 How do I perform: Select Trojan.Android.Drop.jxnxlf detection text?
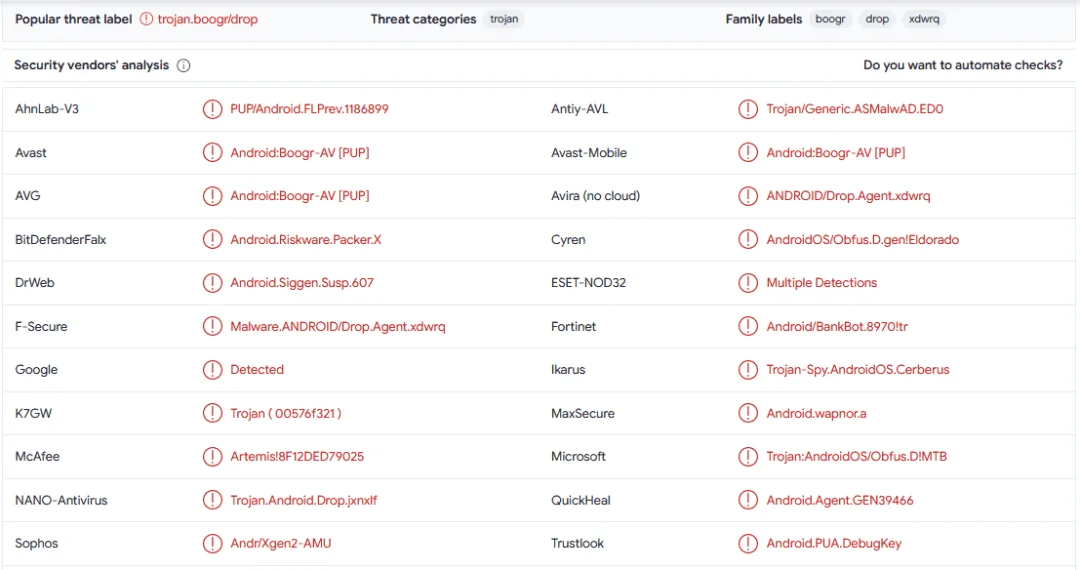304,500
